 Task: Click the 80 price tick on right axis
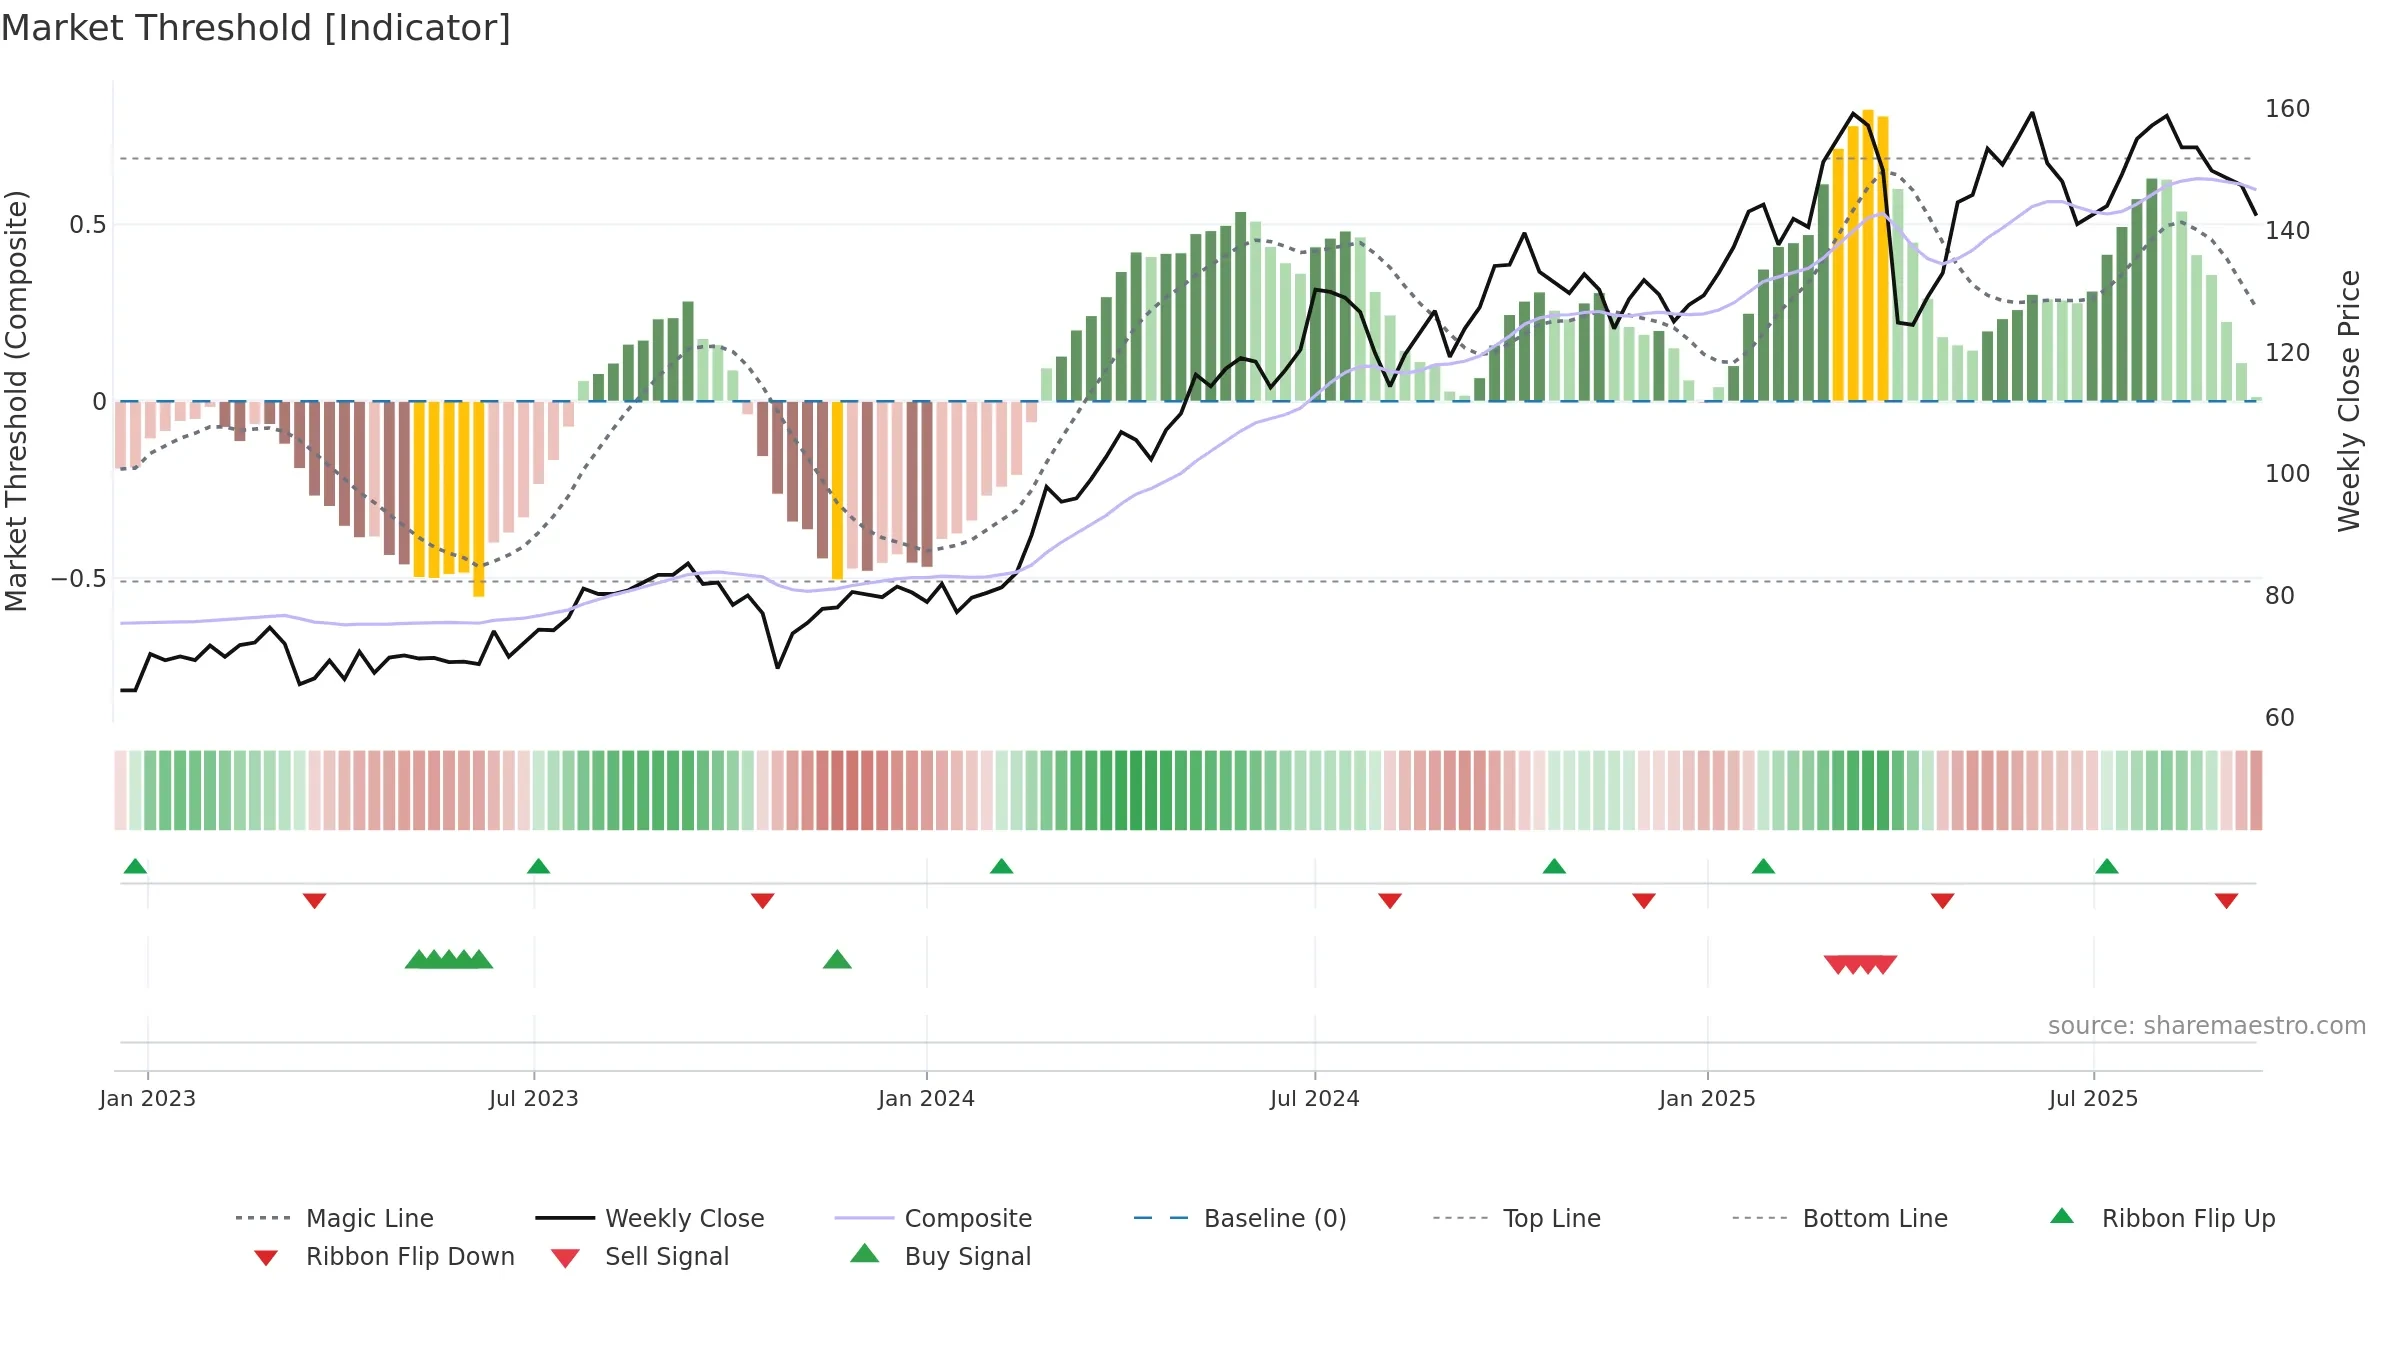click(2280, 595)
